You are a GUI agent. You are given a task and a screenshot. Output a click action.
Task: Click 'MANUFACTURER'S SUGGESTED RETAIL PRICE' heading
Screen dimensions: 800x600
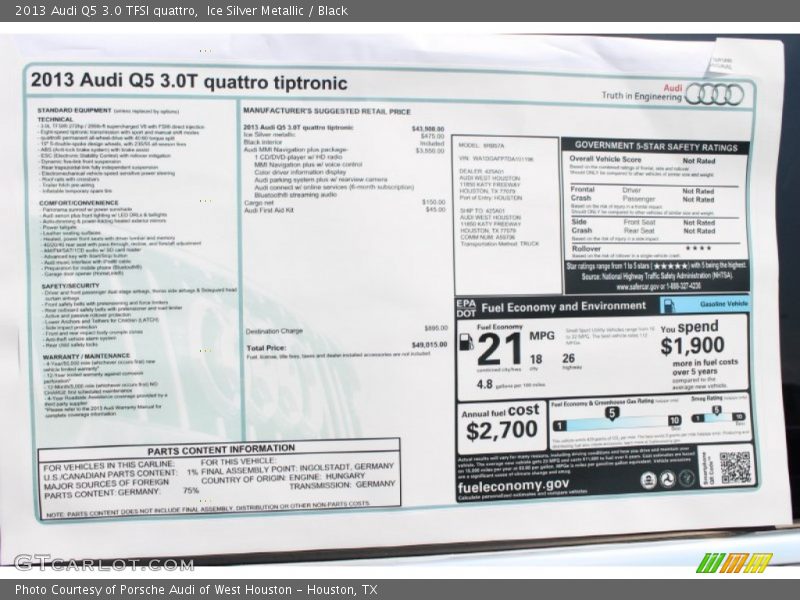(327, 111)
